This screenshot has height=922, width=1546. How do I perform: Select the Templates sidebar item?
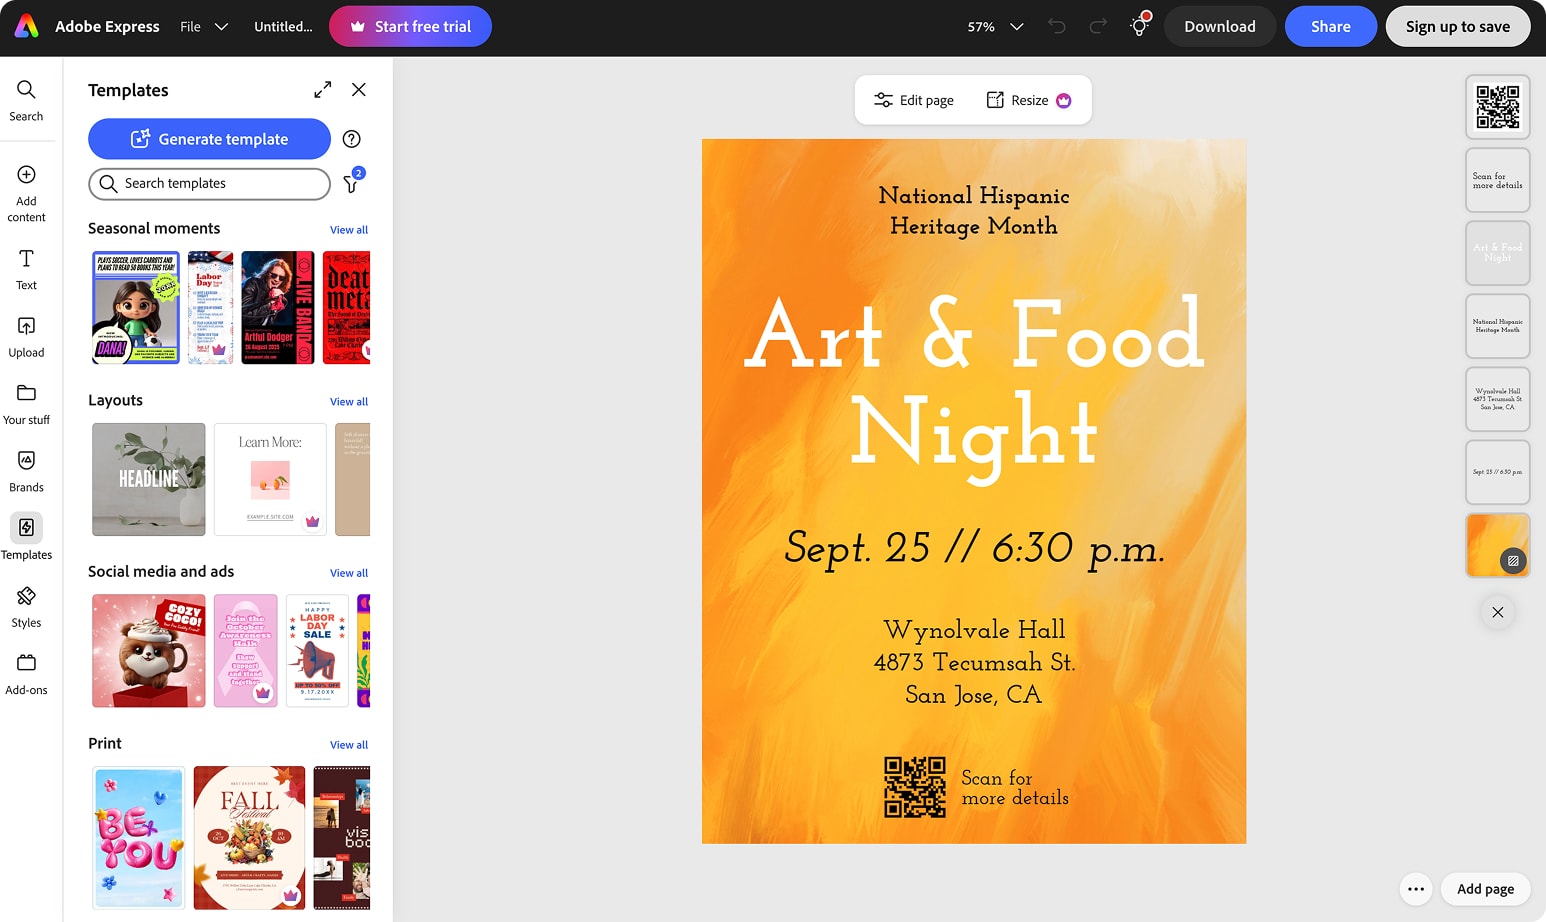point(26,539)
